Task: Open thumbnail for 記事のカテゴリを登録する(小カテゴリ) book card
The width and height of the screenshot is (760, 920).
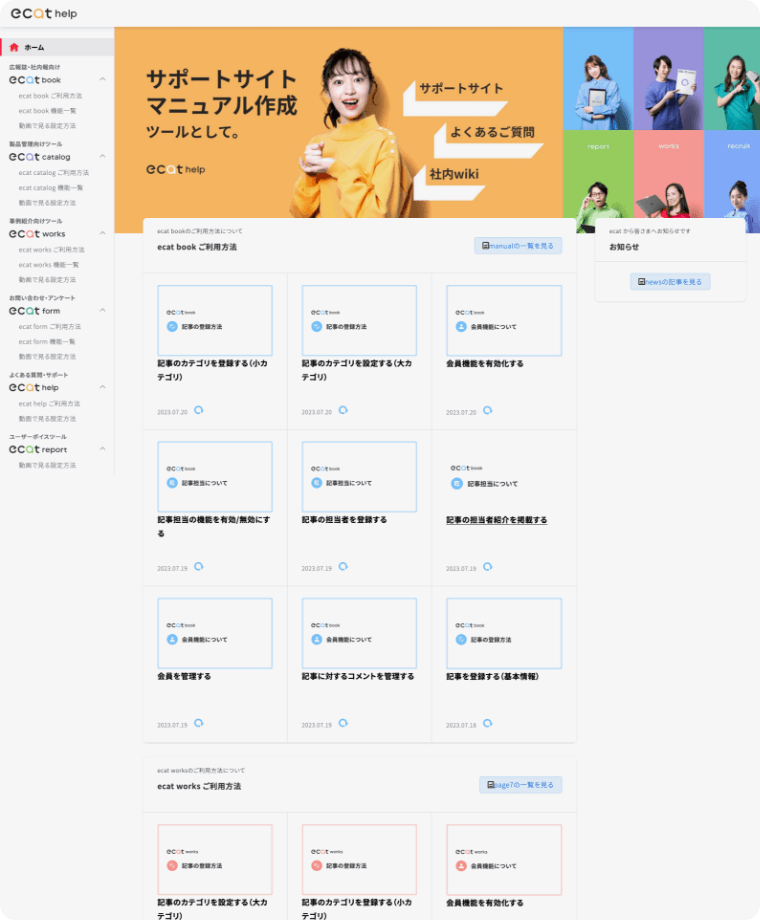Action: (x=215, y=320)
